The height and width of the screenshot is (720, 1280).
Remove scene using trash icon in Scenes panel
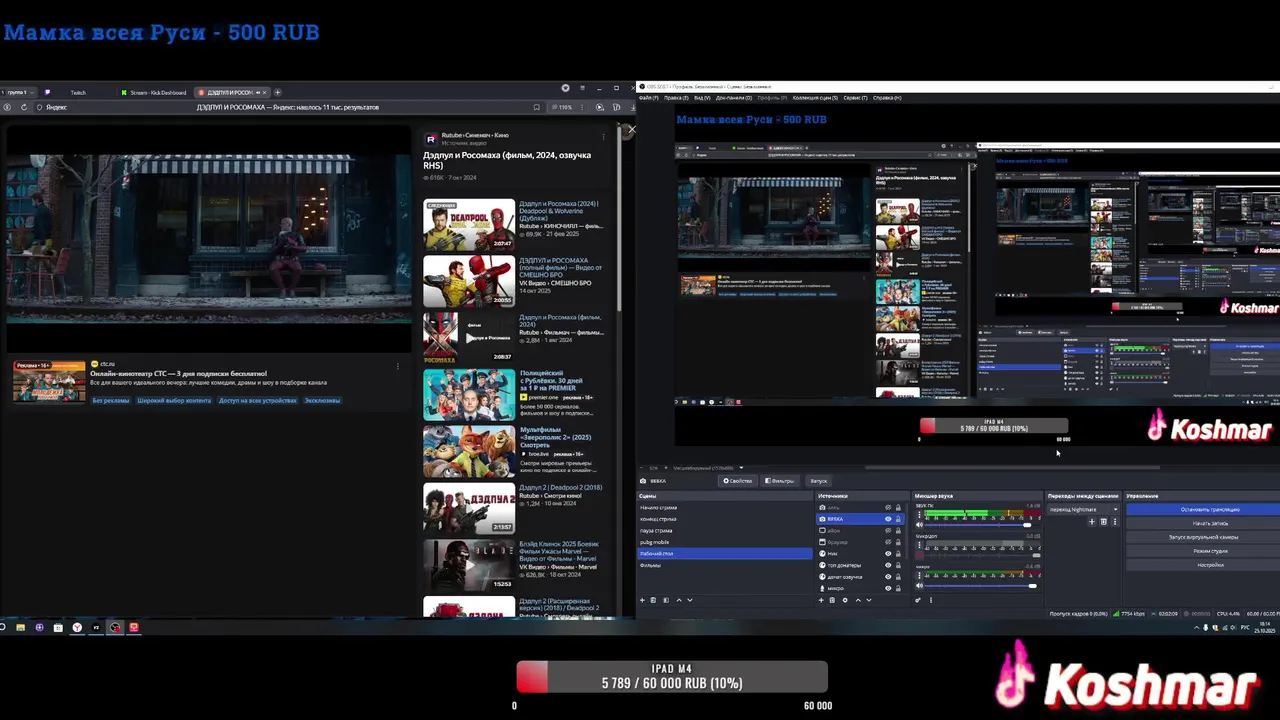[x=653, y=600]
